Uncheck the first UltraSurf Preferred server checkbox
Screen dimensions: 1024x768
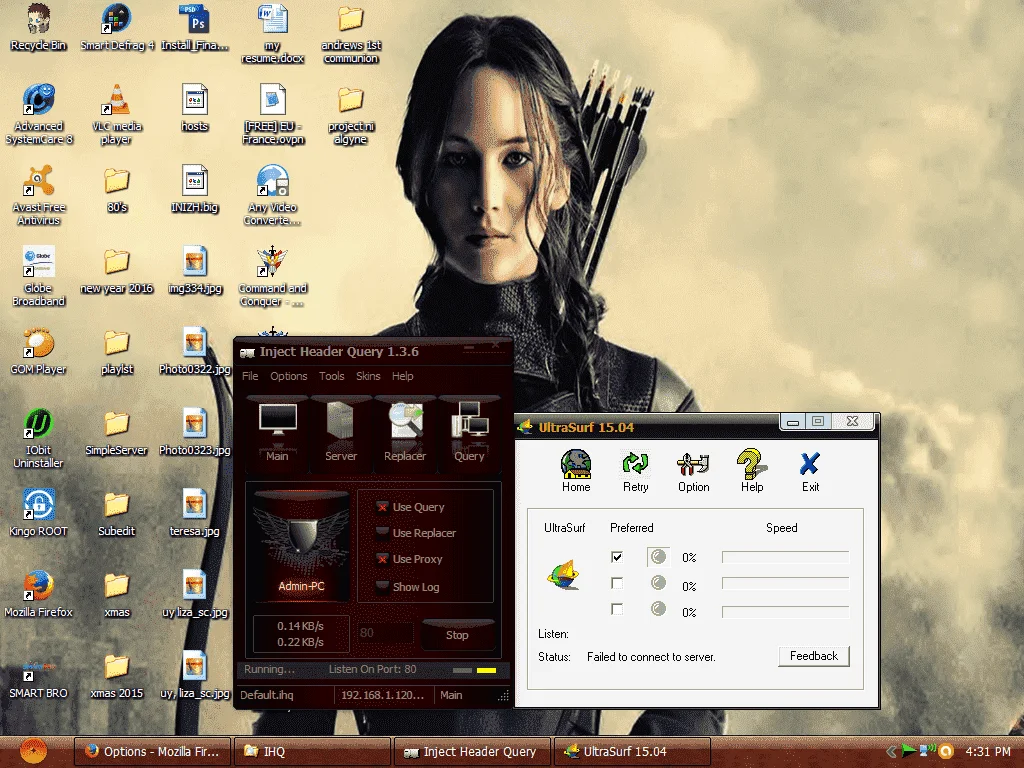click(x=616, y=557)
